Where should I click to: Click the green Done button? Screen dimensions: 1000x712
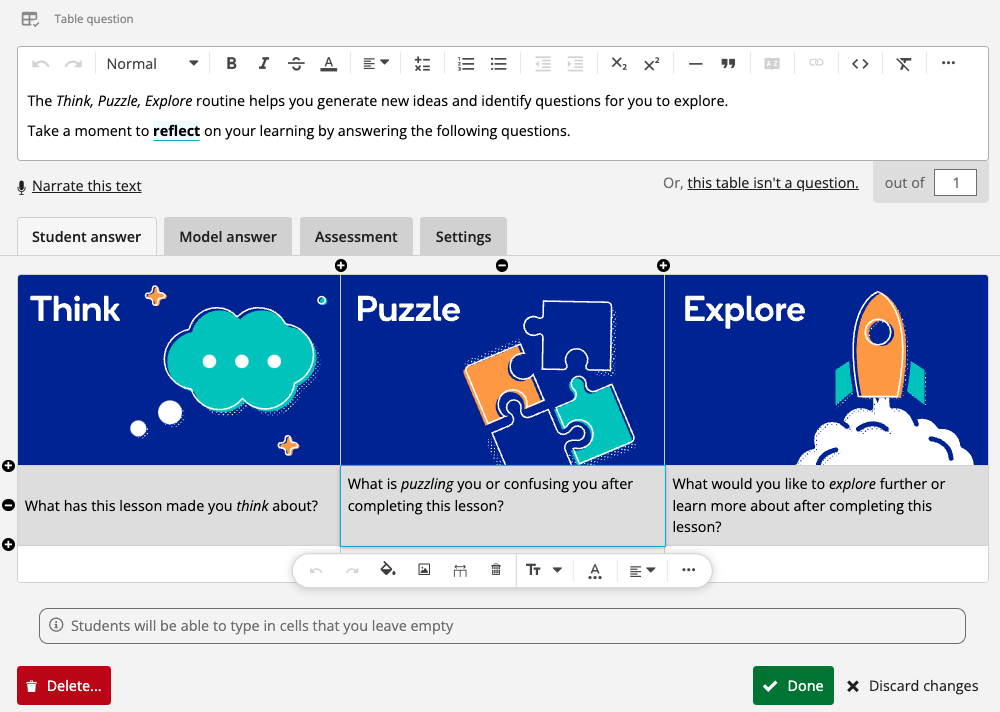[793, 686]
